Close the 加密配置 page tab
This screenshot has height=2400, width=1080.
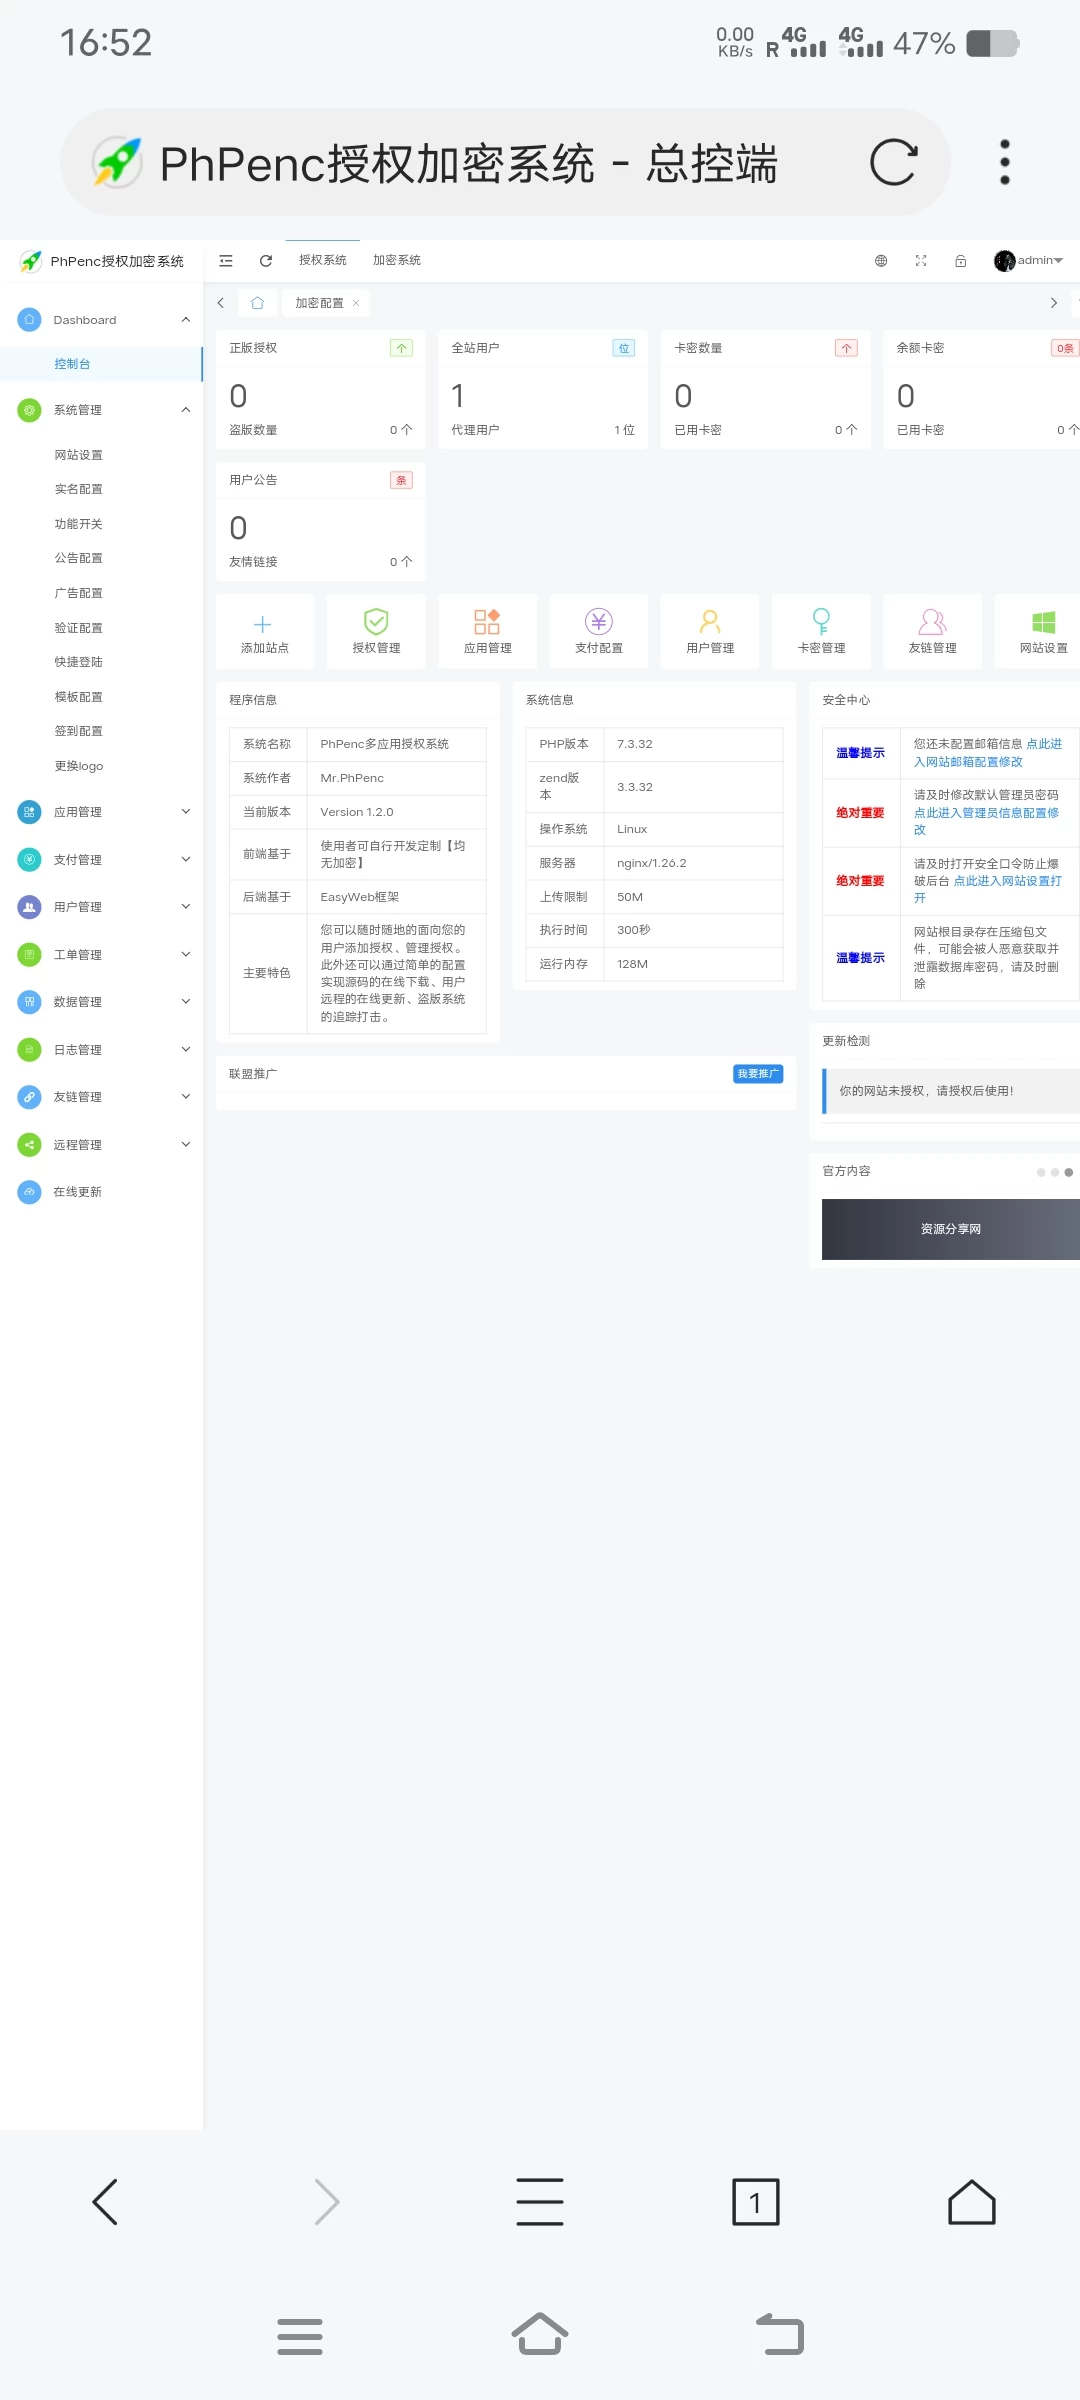[x=356, y=303]
